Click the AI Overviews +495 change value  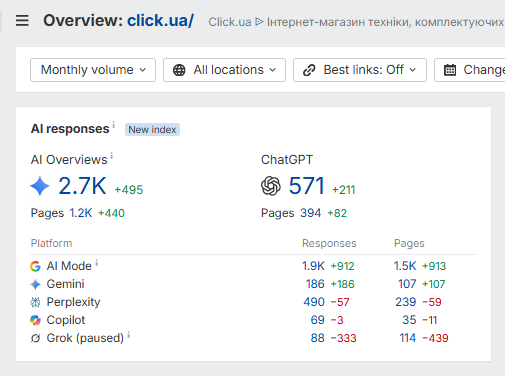[129, 190]
